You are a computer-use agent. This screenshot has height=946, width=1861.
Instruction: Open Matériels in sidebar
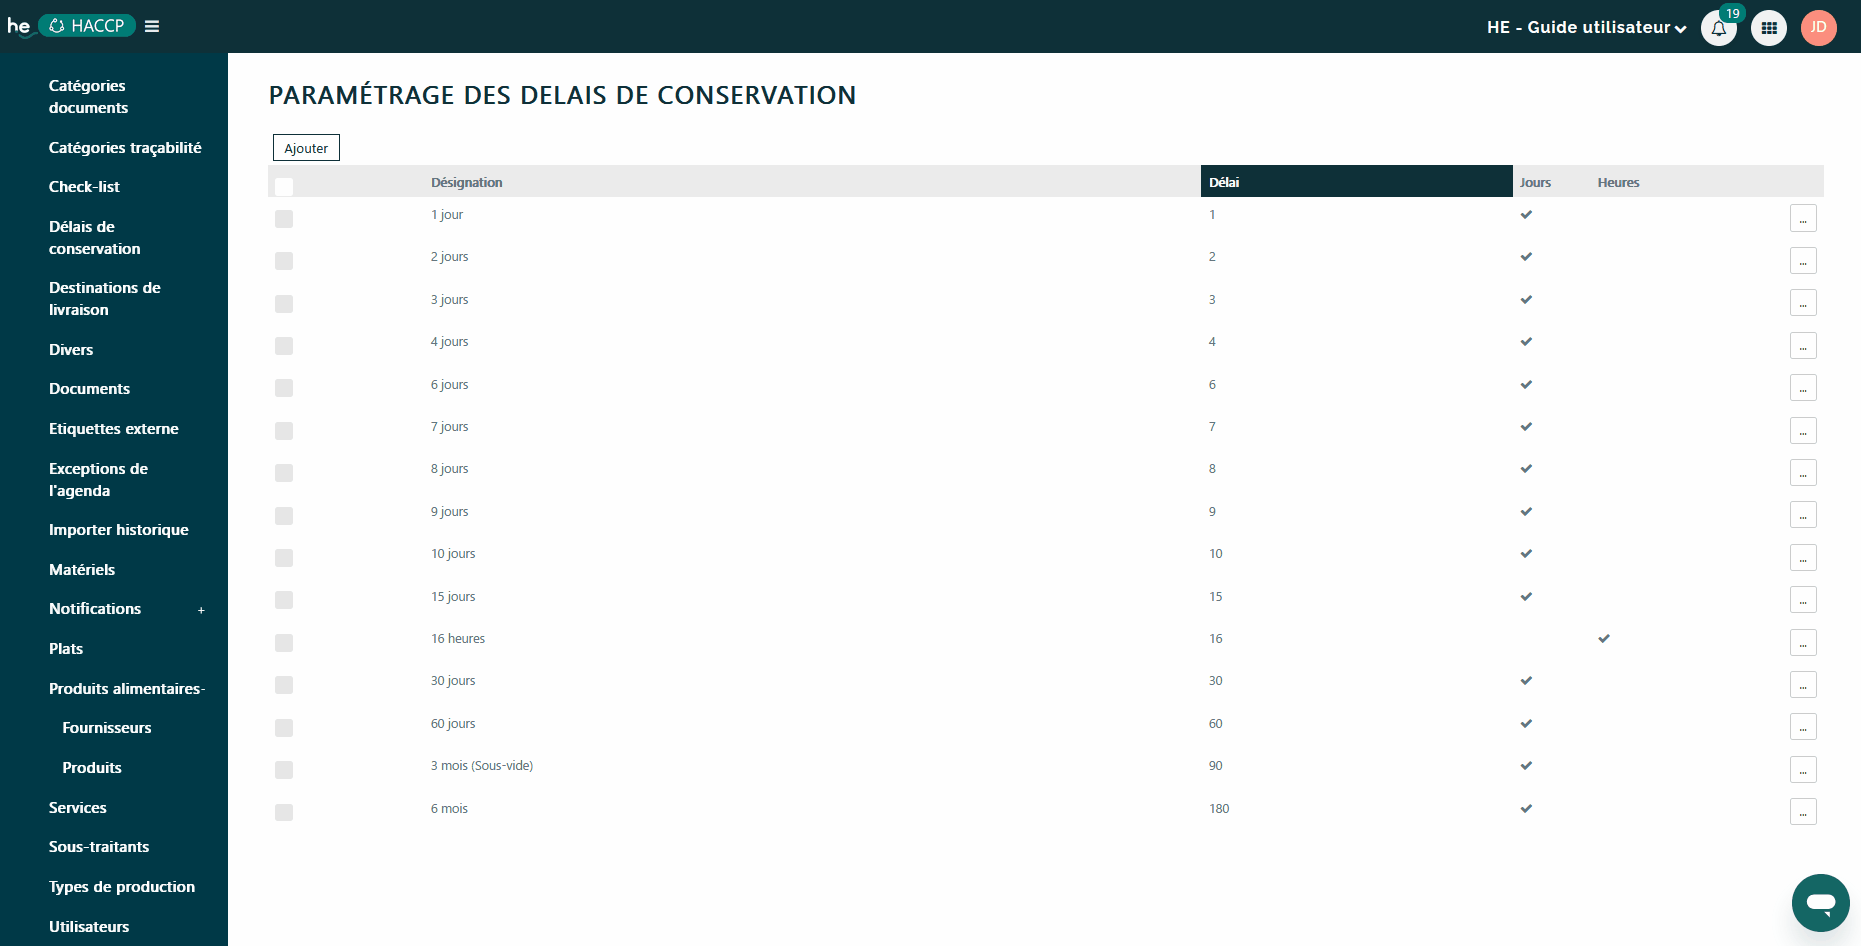coord(82,570)
